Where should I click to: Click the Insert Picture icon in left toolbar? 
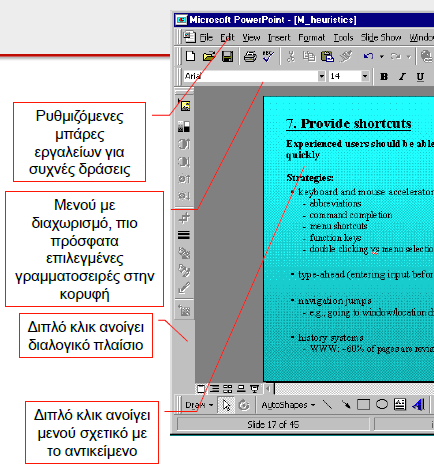click(x=185, y=106)
